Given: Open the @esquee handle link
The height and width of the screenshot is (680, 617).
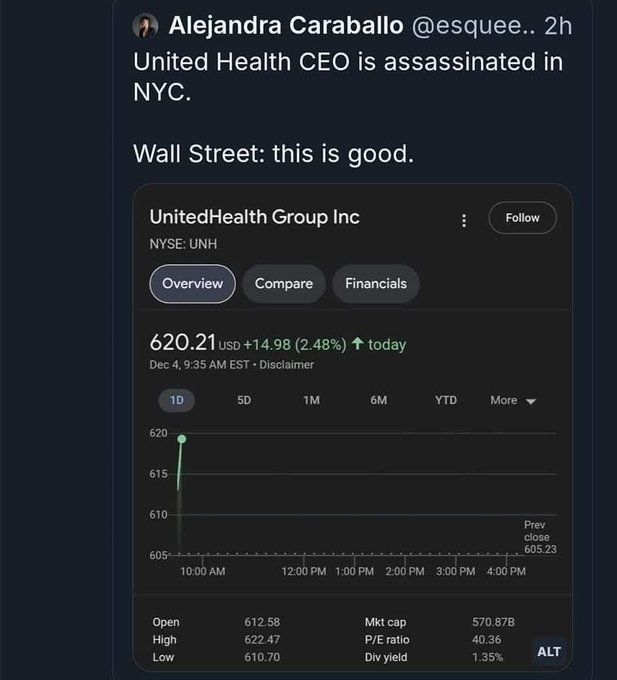Looking at the screenshot, I should coord(473,25).
